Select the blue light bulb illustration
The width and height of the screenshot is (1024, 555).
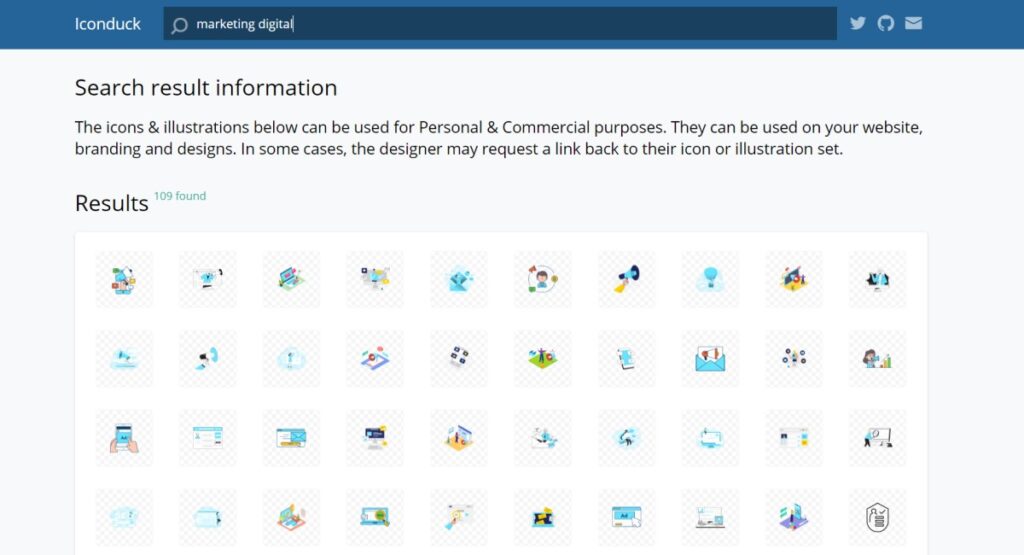point(710,279)
